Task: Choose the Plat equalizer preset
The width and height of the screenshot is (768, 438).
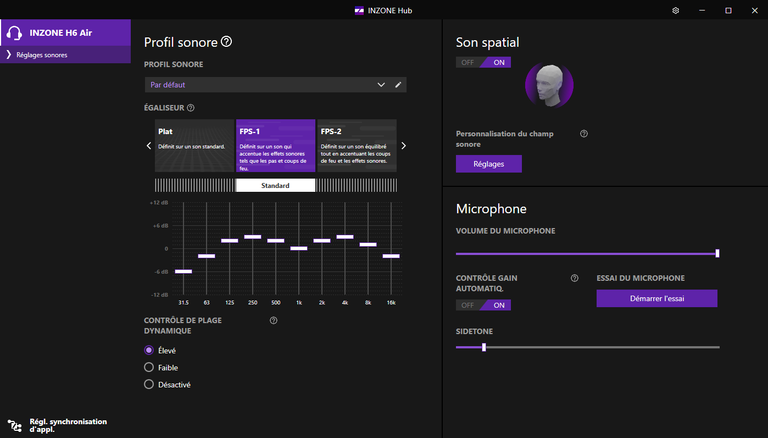Action: point(194,146)
